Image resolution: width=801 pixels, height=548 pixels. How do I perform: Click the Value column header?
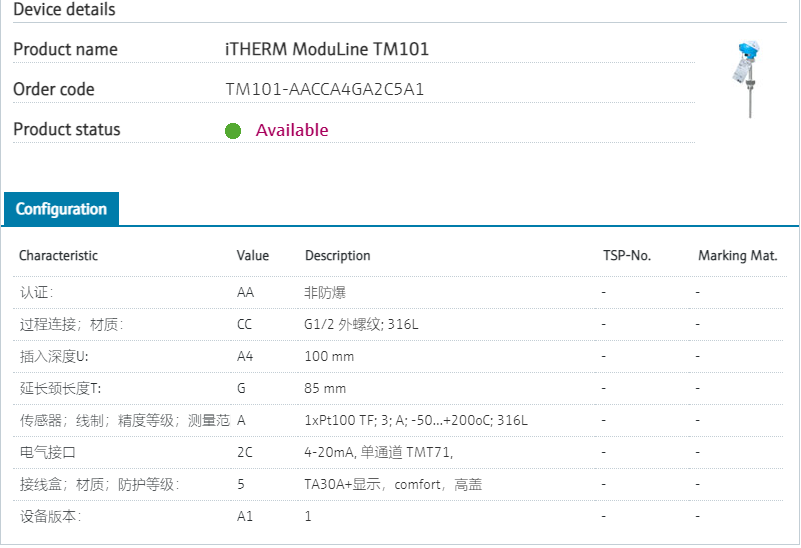pyautogui.click(x=253, y=255)
